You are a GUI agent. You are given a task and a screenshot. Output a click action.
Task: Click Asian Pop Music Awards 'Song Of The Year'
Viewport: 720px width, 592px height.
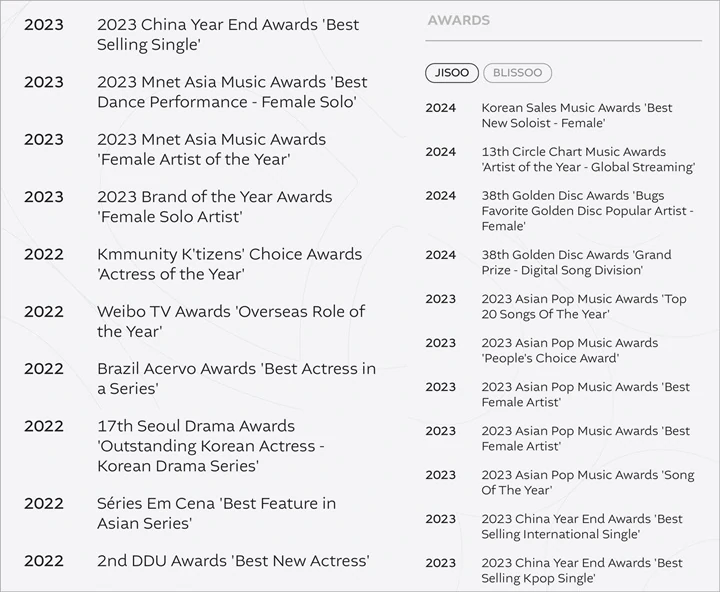point(588,482)
